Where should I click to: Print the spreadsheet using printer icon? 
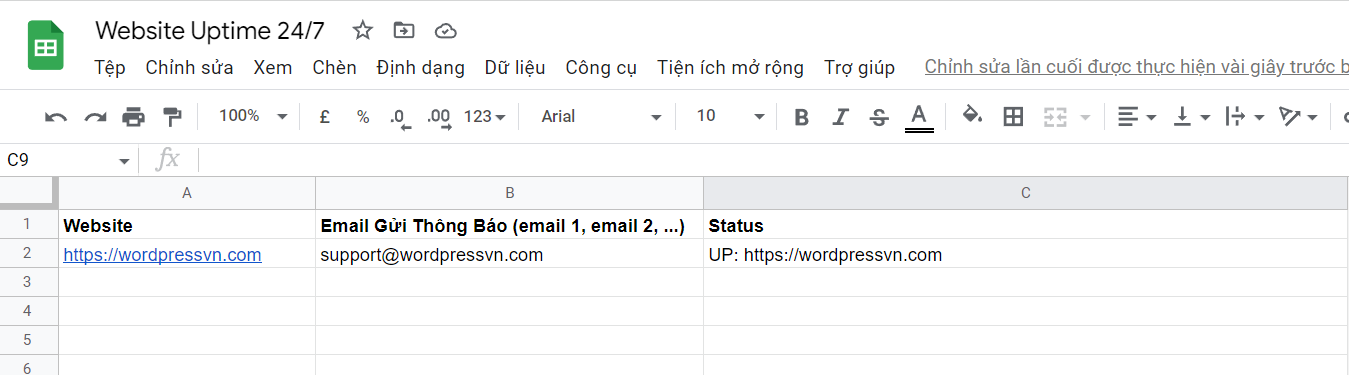click(133, 117)
